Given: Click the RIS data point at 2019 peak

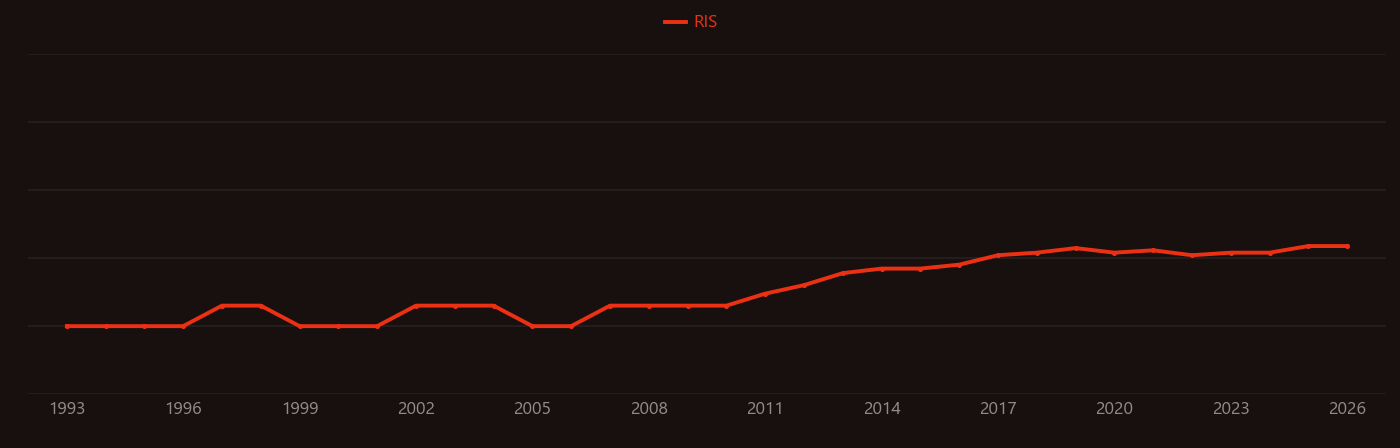Looking at the screenshot, I should (1075, 248).
